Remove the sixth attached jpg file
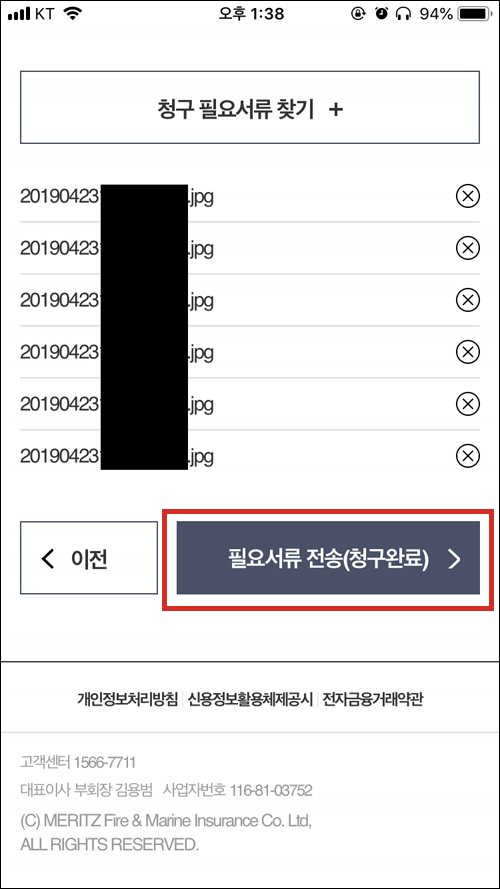 [468, 455]
